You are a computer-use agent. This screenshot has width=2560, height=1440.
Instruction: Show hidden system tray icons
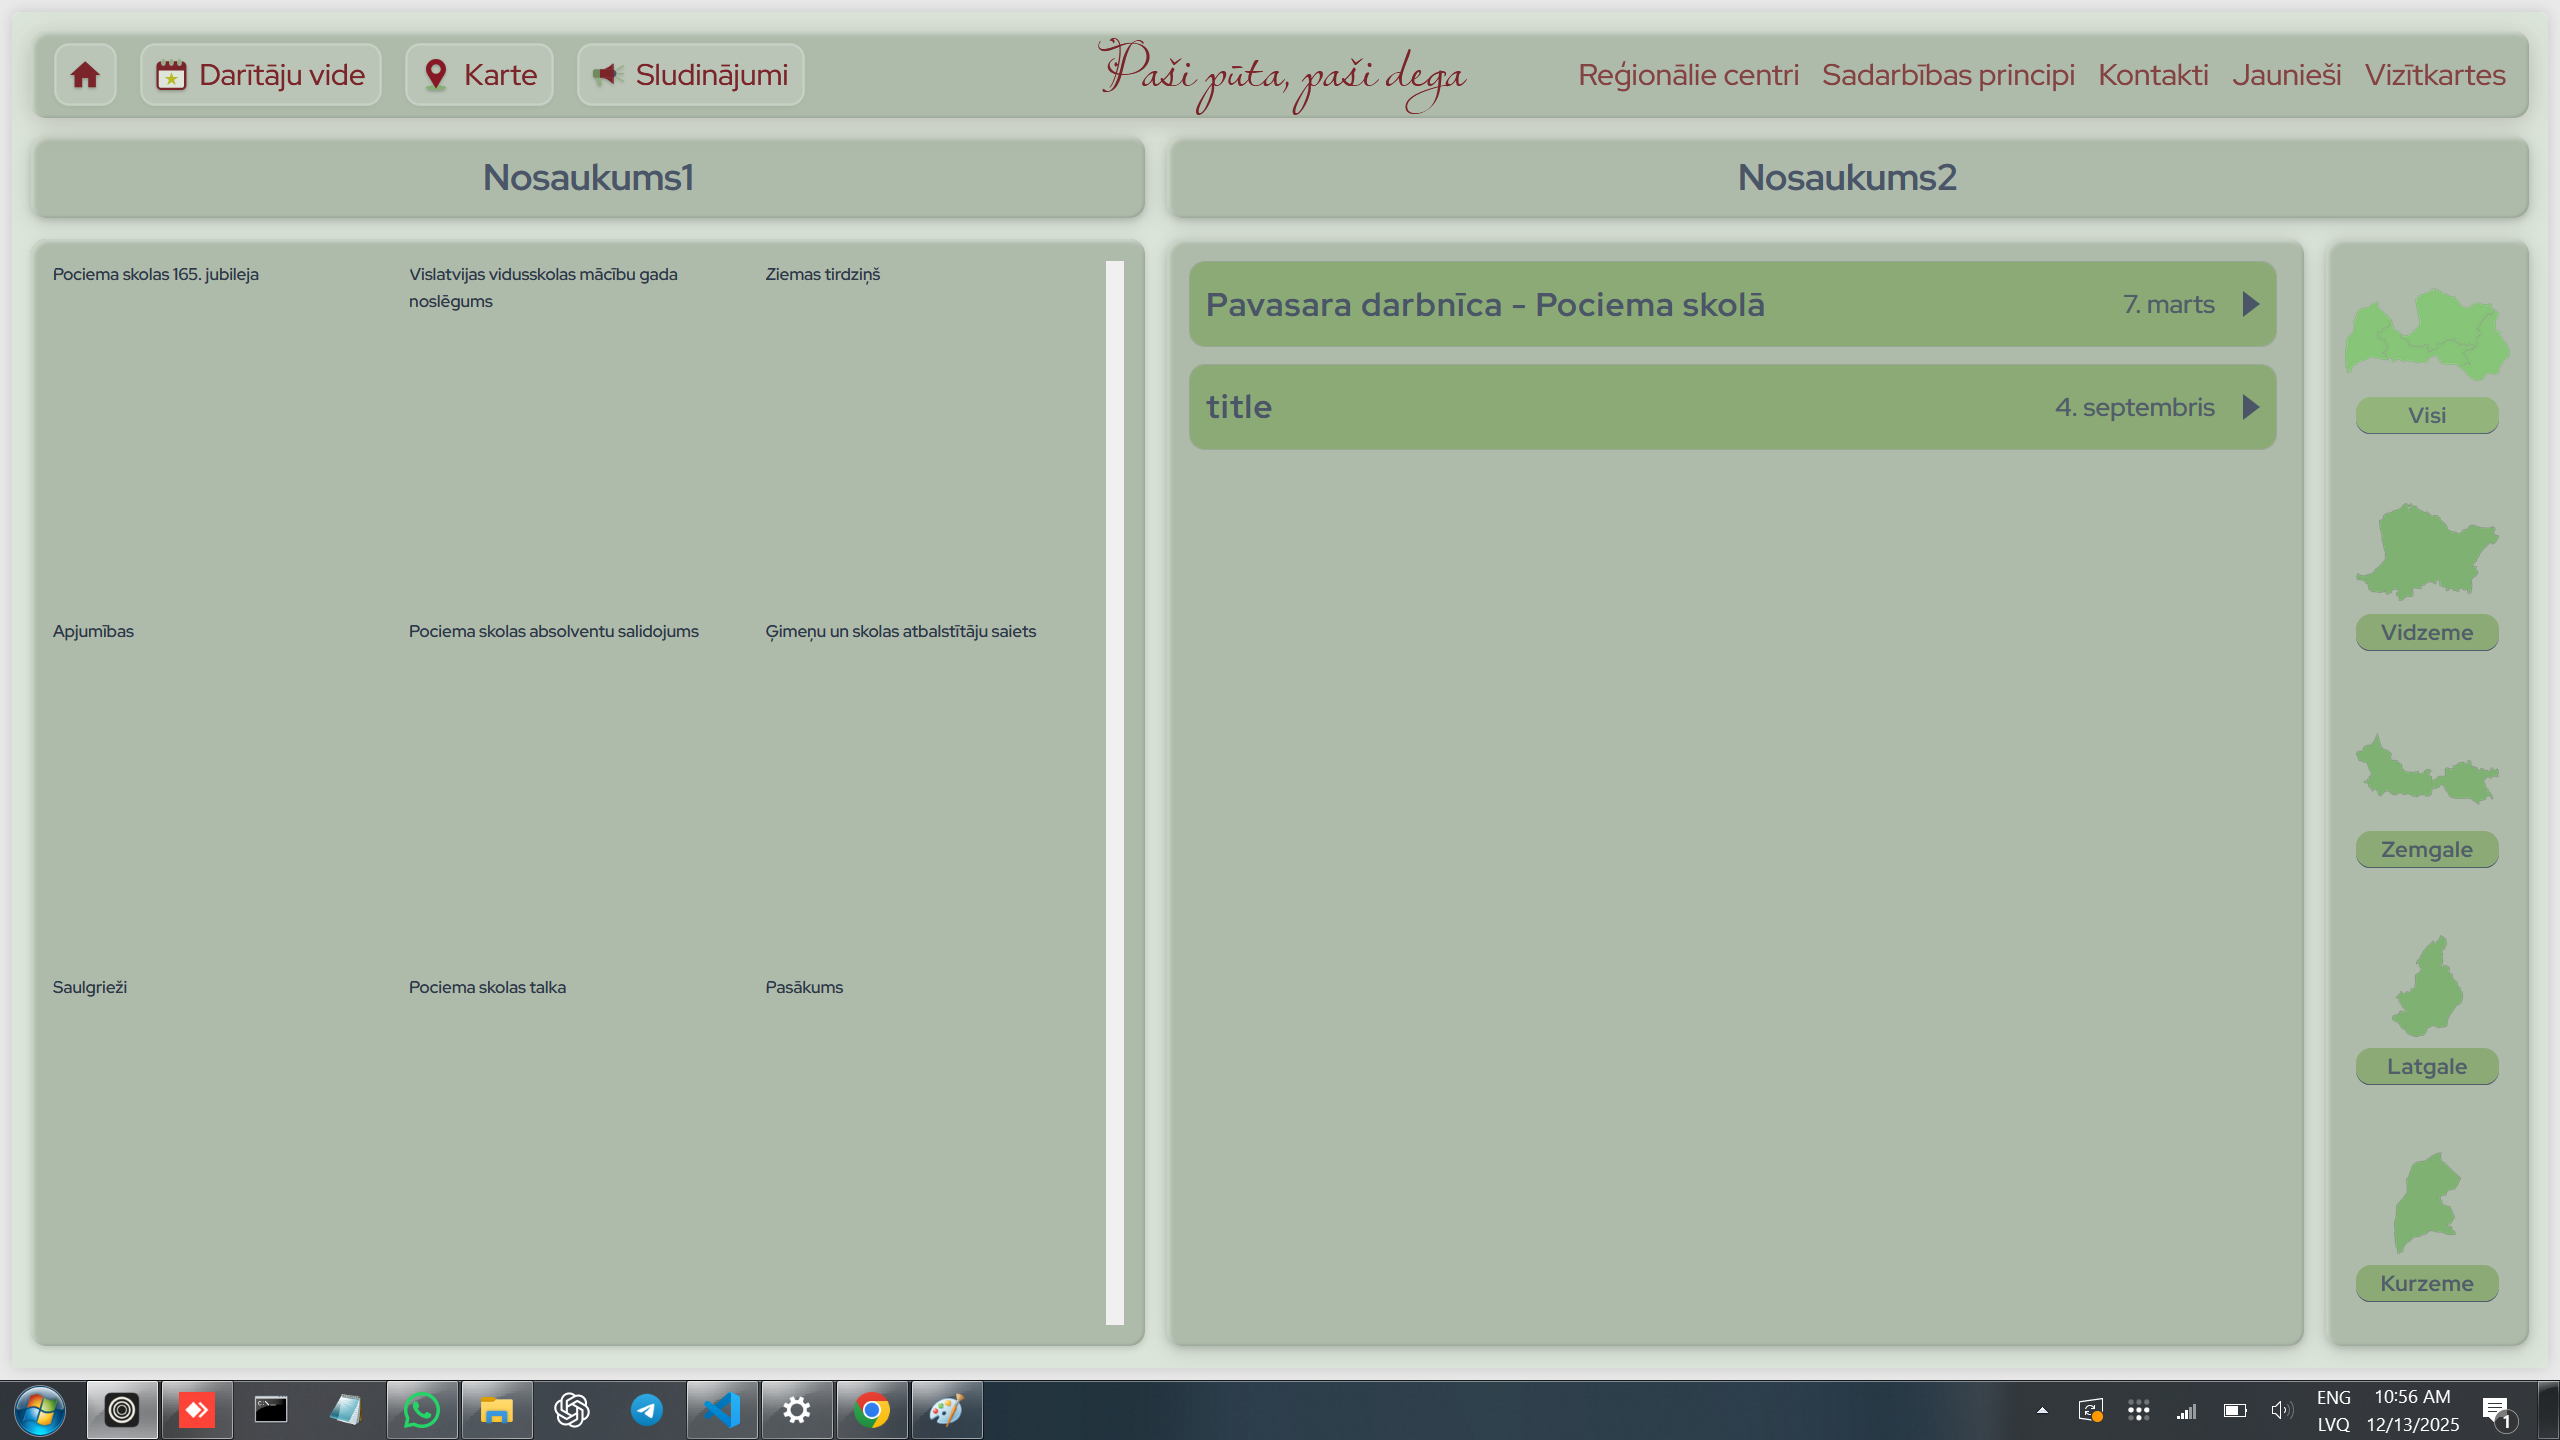coord(2042,1411)
